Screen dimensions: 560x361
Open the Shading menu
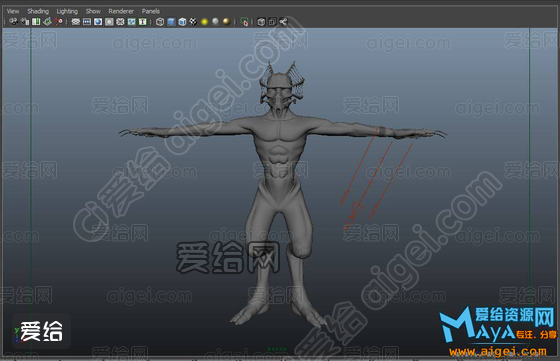(x=38, y=11)
